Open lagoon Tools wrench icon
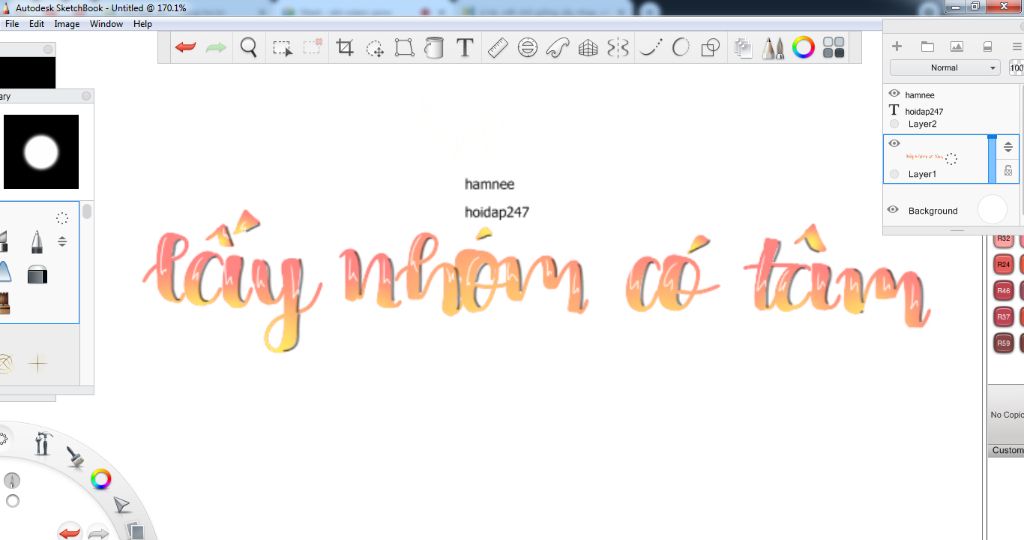1024x540 pixels. 42,443
